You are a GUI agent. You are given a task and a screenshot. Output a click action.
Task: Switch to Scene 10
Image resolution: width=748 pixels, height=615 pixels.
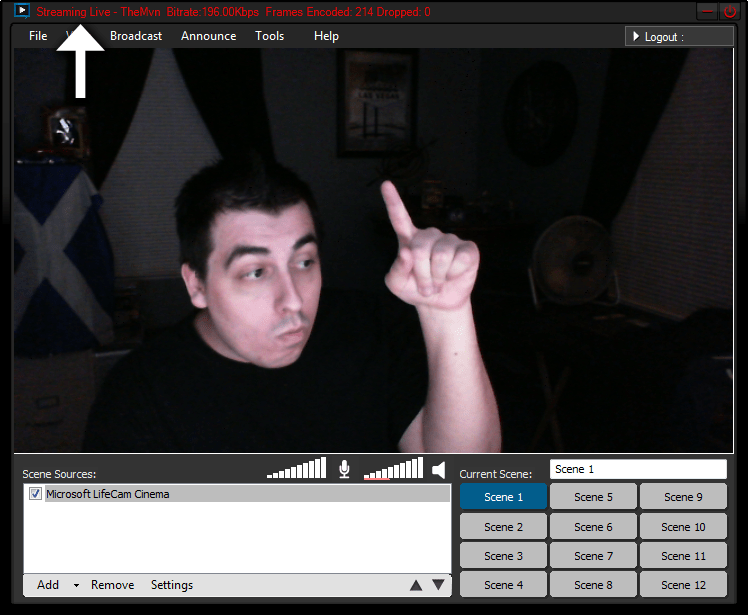pos(683,527)
